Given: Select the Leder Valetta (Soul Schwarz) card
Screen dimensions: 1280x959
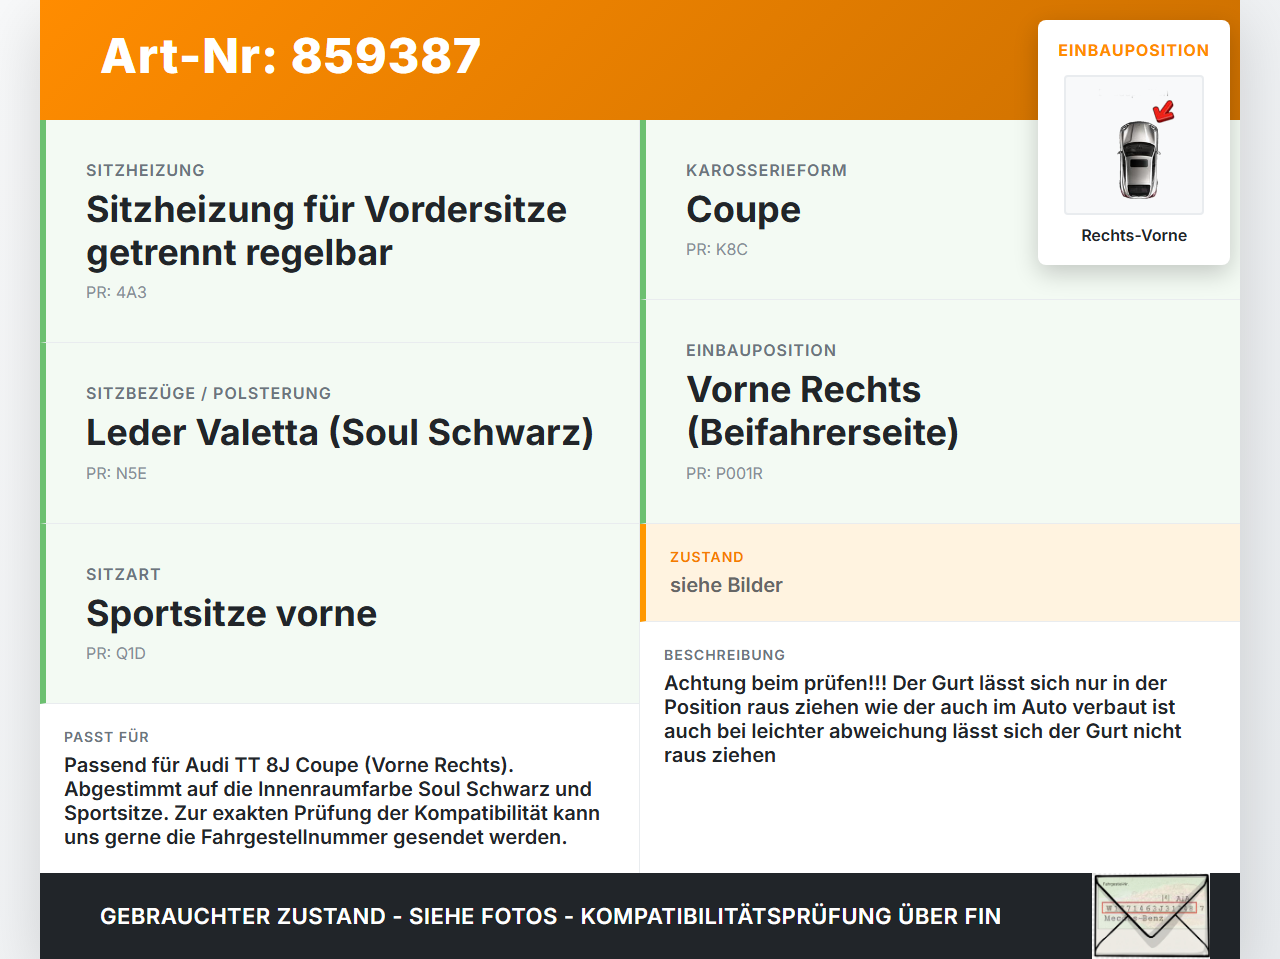Looking at the screenshot, I should (x=340, y=433).
